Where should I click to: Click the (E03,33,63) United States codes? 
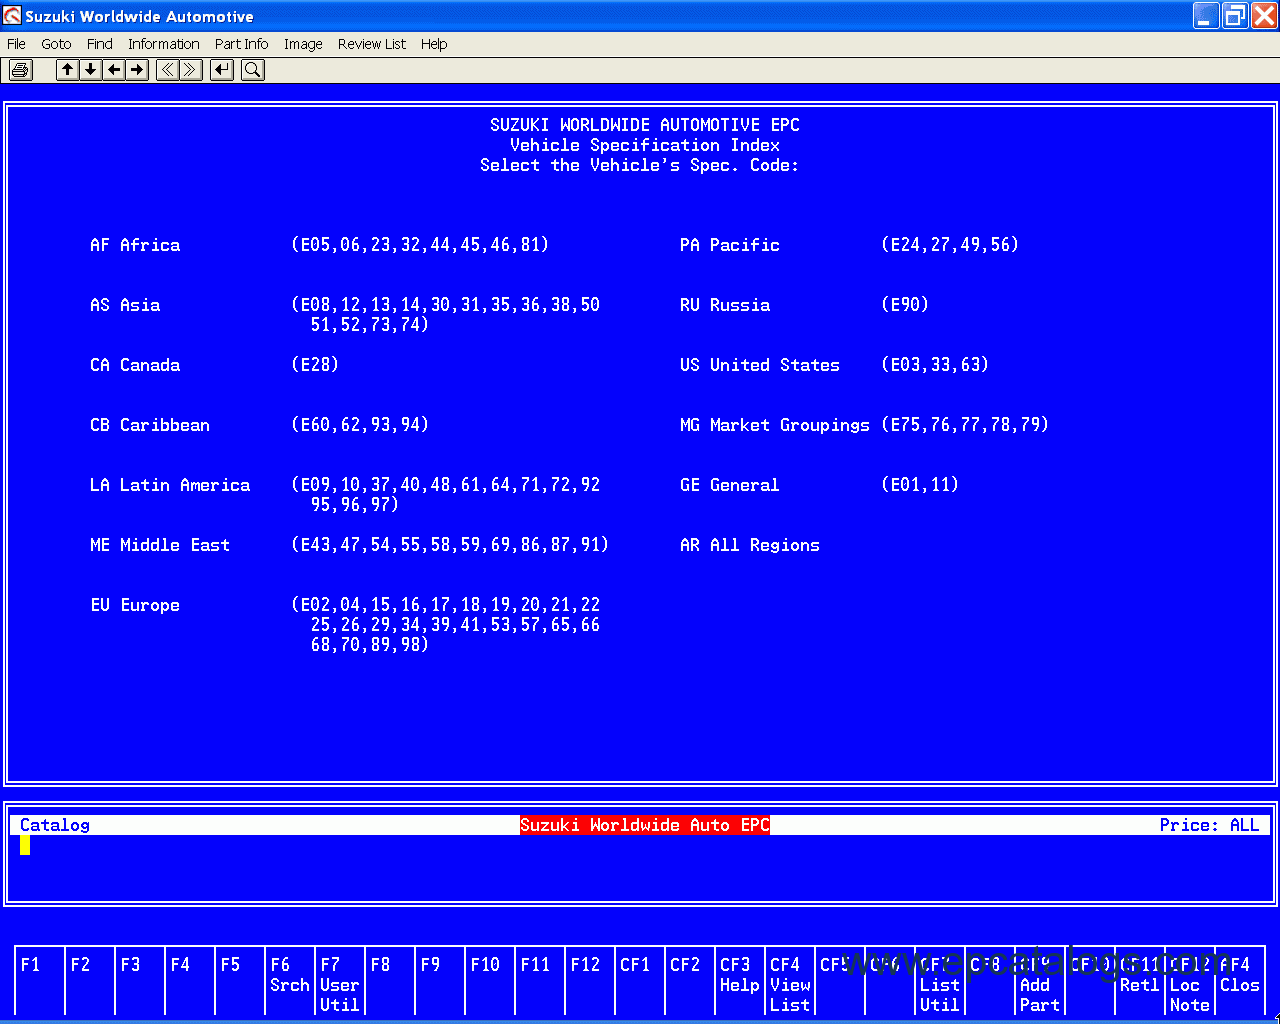(935, 365)
